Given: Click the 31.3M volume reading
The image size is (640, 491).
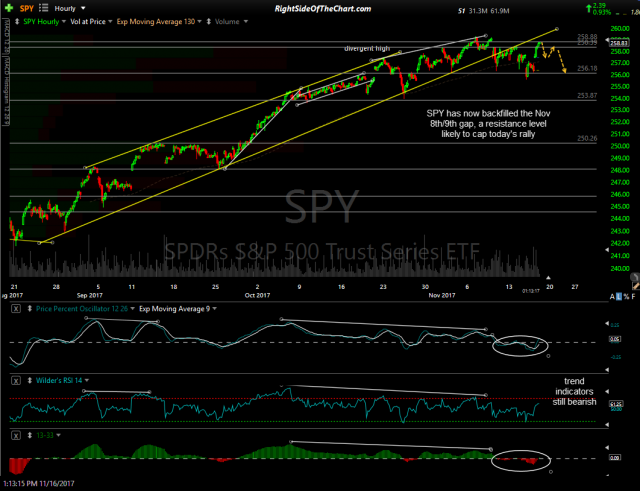Looking at the screenshot, I should 477,11.
